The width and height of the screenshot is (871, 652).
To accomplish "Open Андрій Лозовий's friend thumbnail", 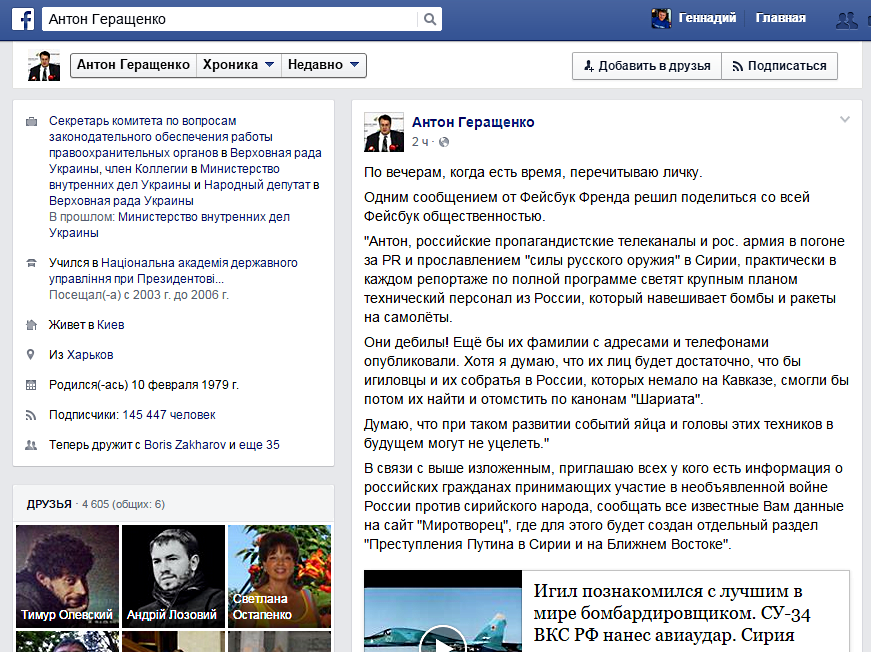I will (173, 576).
